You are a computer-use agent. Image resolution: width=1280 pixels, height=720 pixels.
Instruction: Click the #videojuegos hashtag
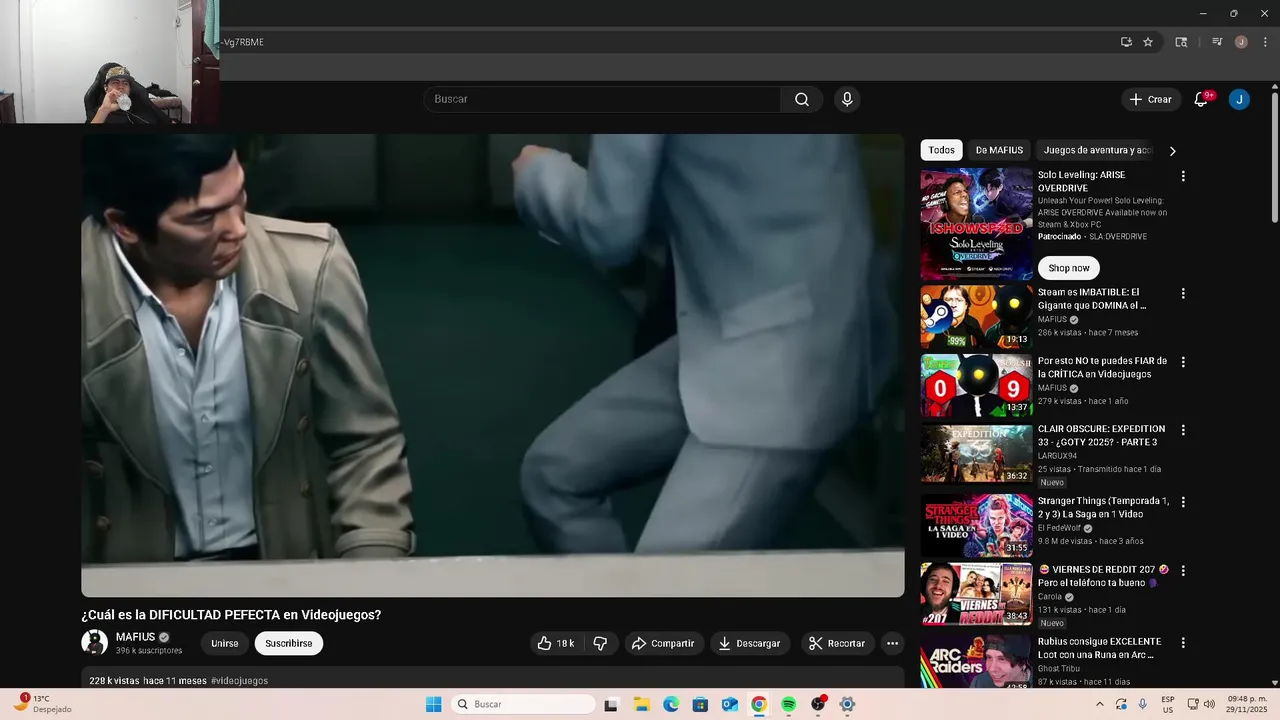pyautogui.click(x=239, y=681)
